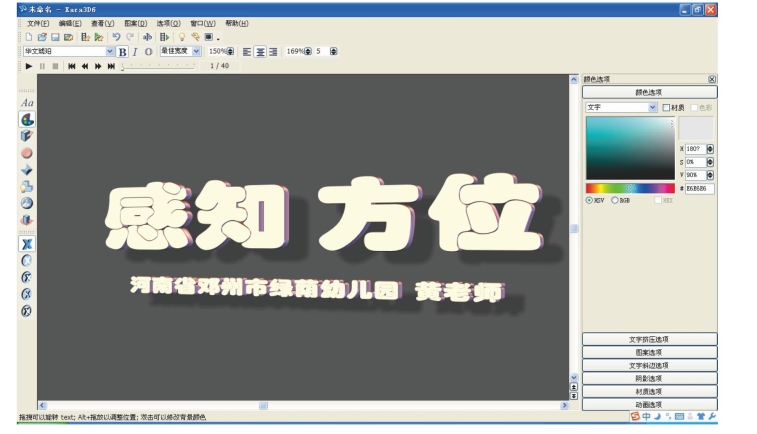This screenshot has width=757, height=434.
Task: Pick a color in the saturation gradient square
Action: point(630,148)
